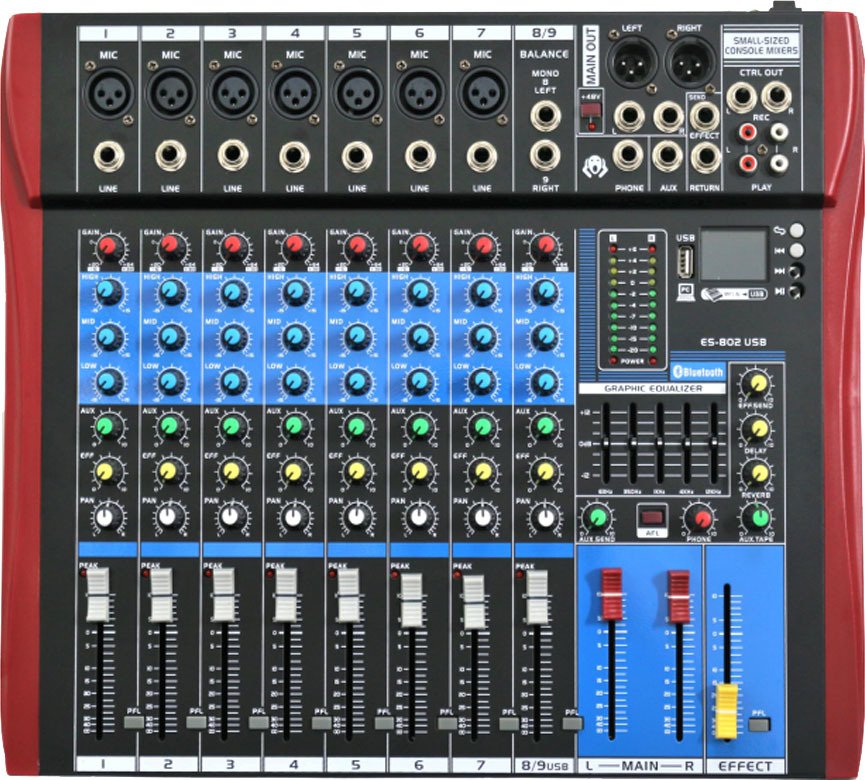The height and width of the screenshot is (780, 865).
Task: Click the USB port beside the display
Action: pyautogui.click(x=685, y=261)
